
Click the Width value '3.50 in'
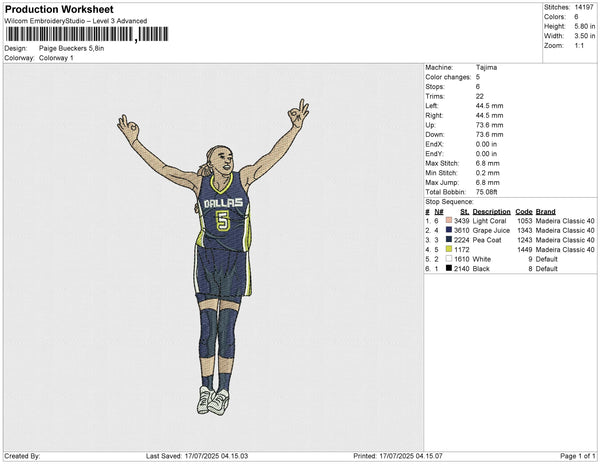tap(585, 36)
